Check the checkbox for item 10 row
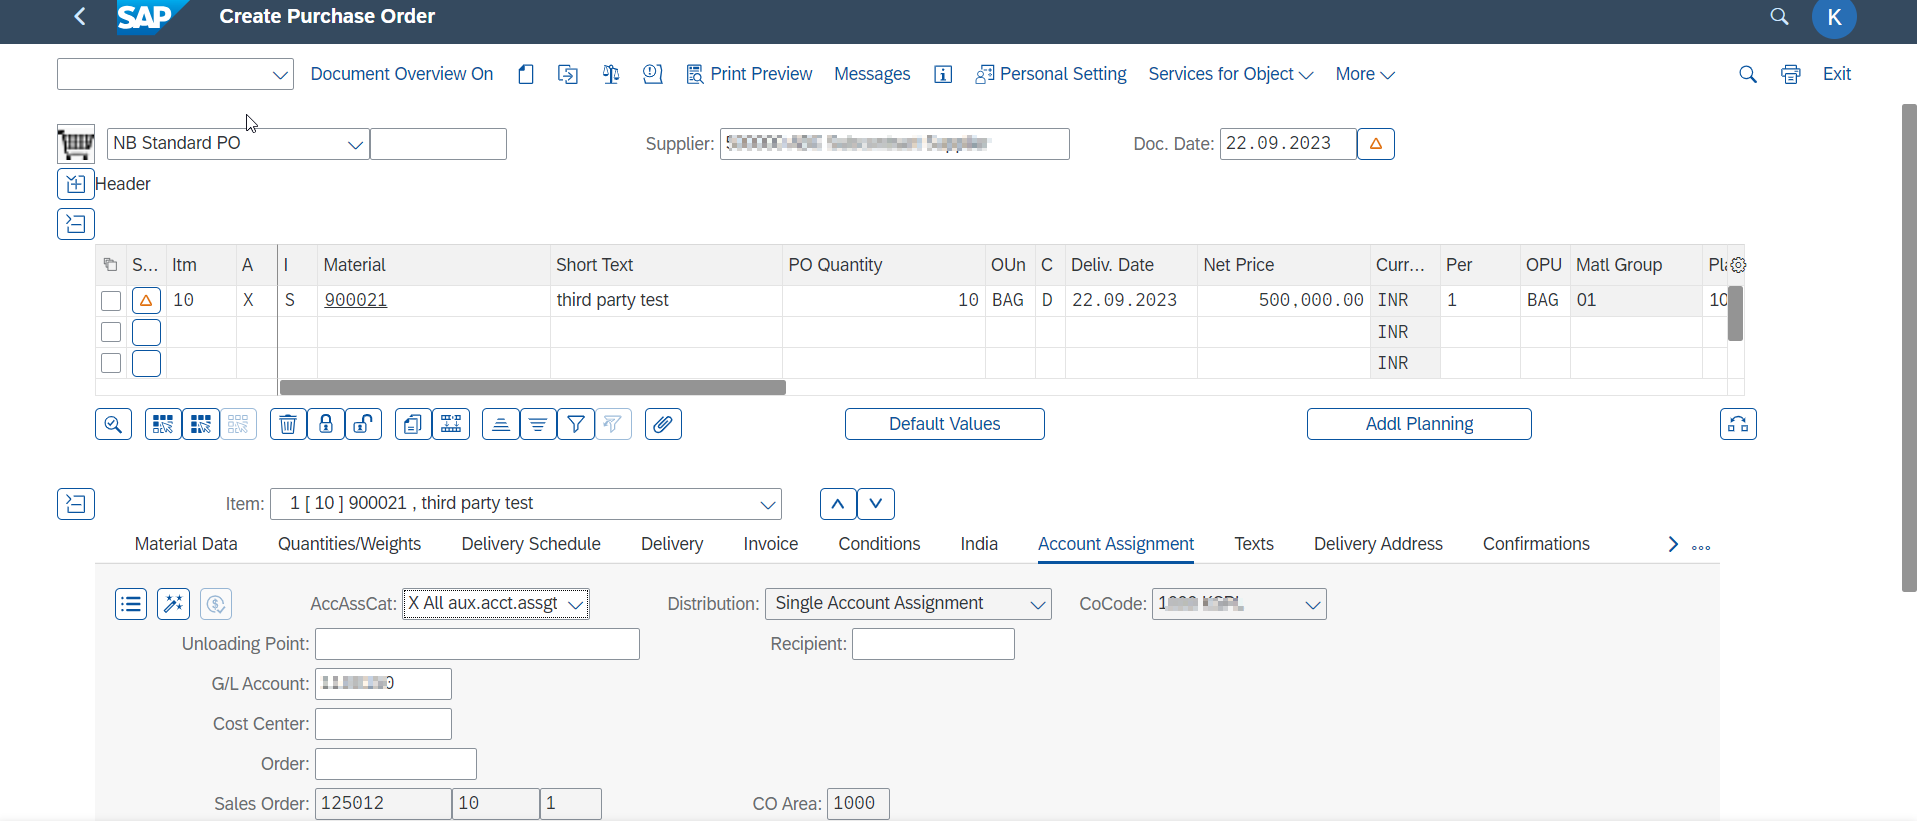 (111, 300)
